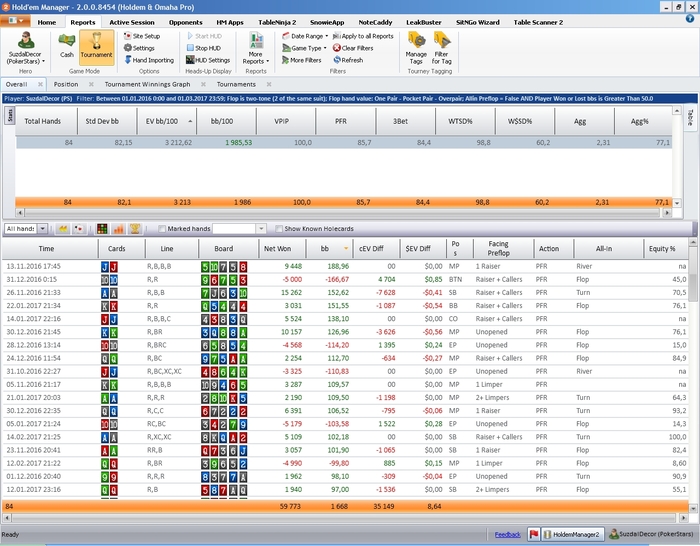Open the SitNGo Wizard tab

tap(478, 22)
